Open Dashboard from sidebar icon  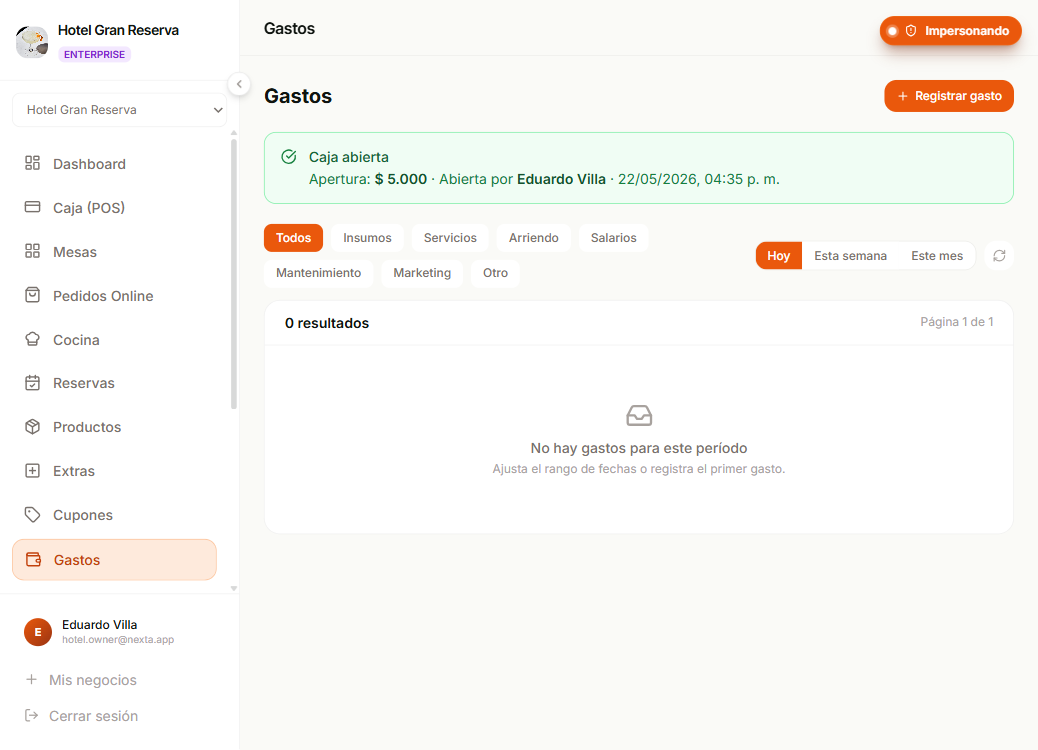click(32, 163)
